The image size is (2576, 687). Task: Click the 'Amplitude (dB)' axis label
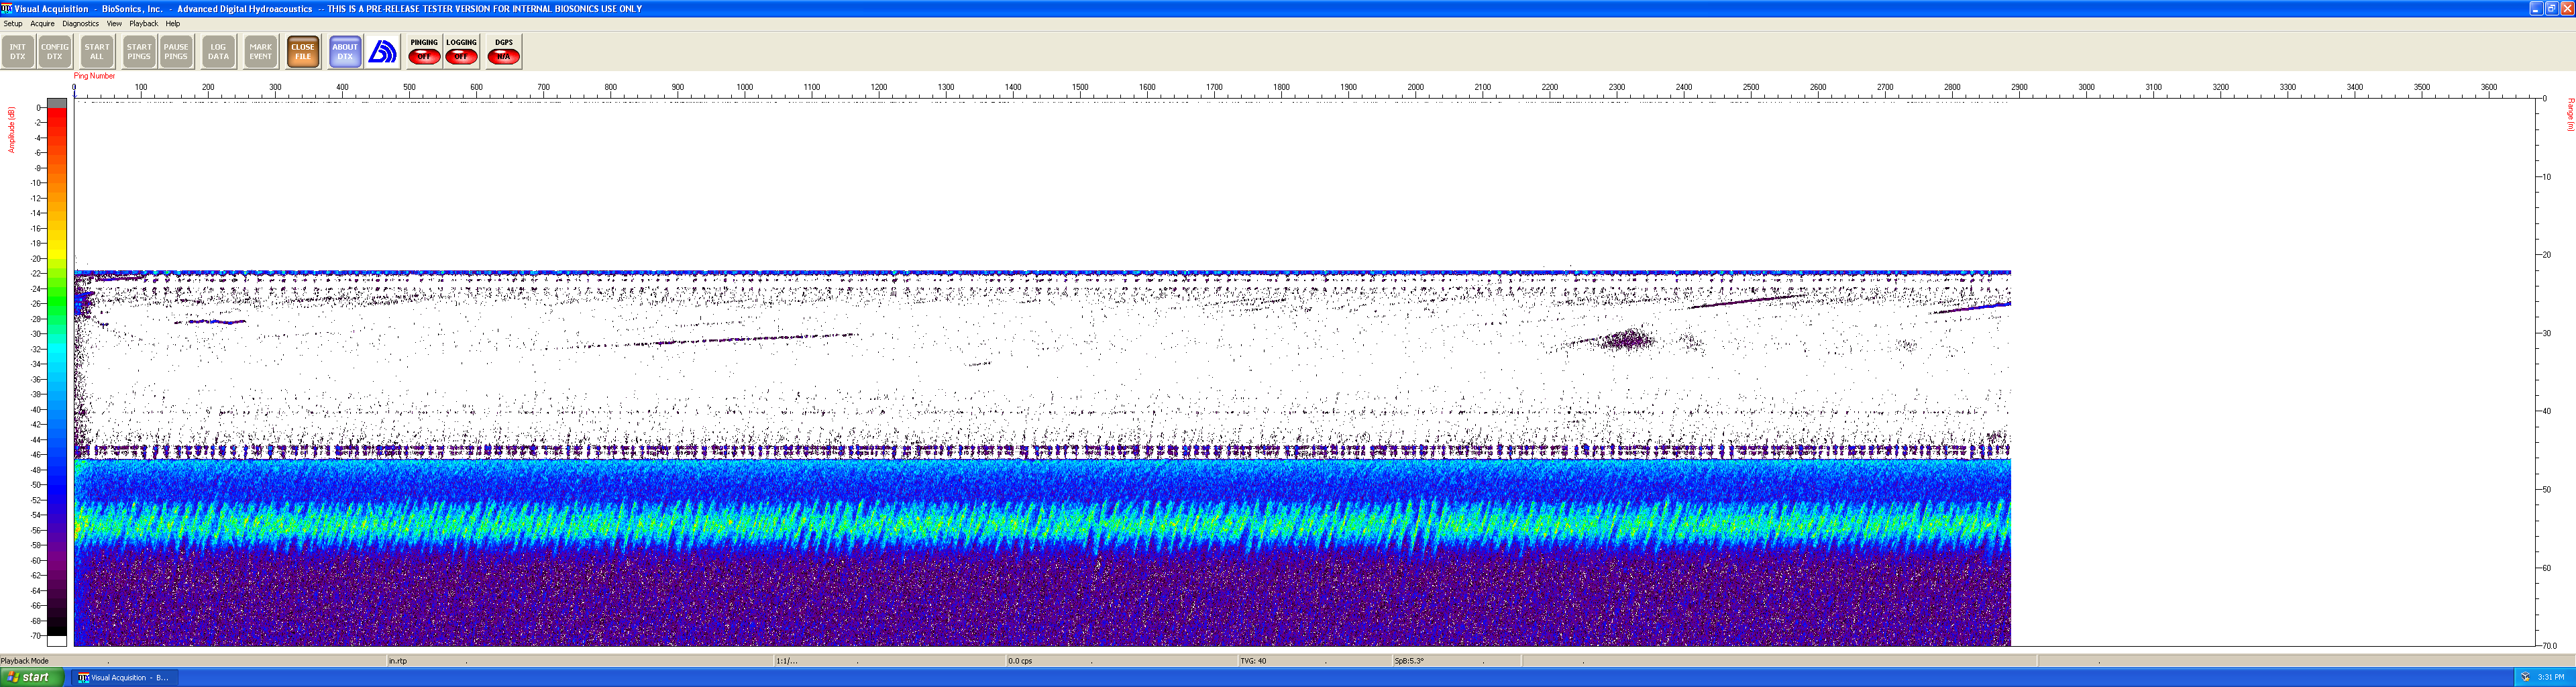click(x=12, y=130)
